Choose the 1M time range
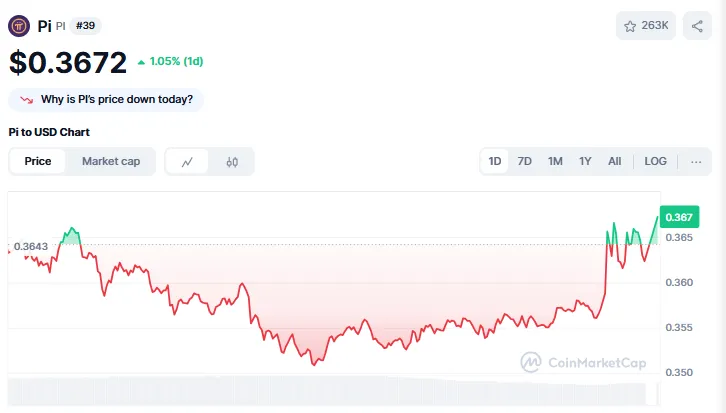Viewport: 726px width, 413px height. (x=555, y=161)
